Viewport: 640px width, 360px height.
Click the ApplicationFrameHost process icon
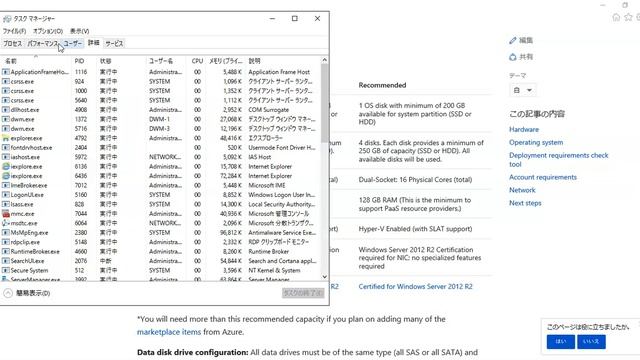point(6,72)
